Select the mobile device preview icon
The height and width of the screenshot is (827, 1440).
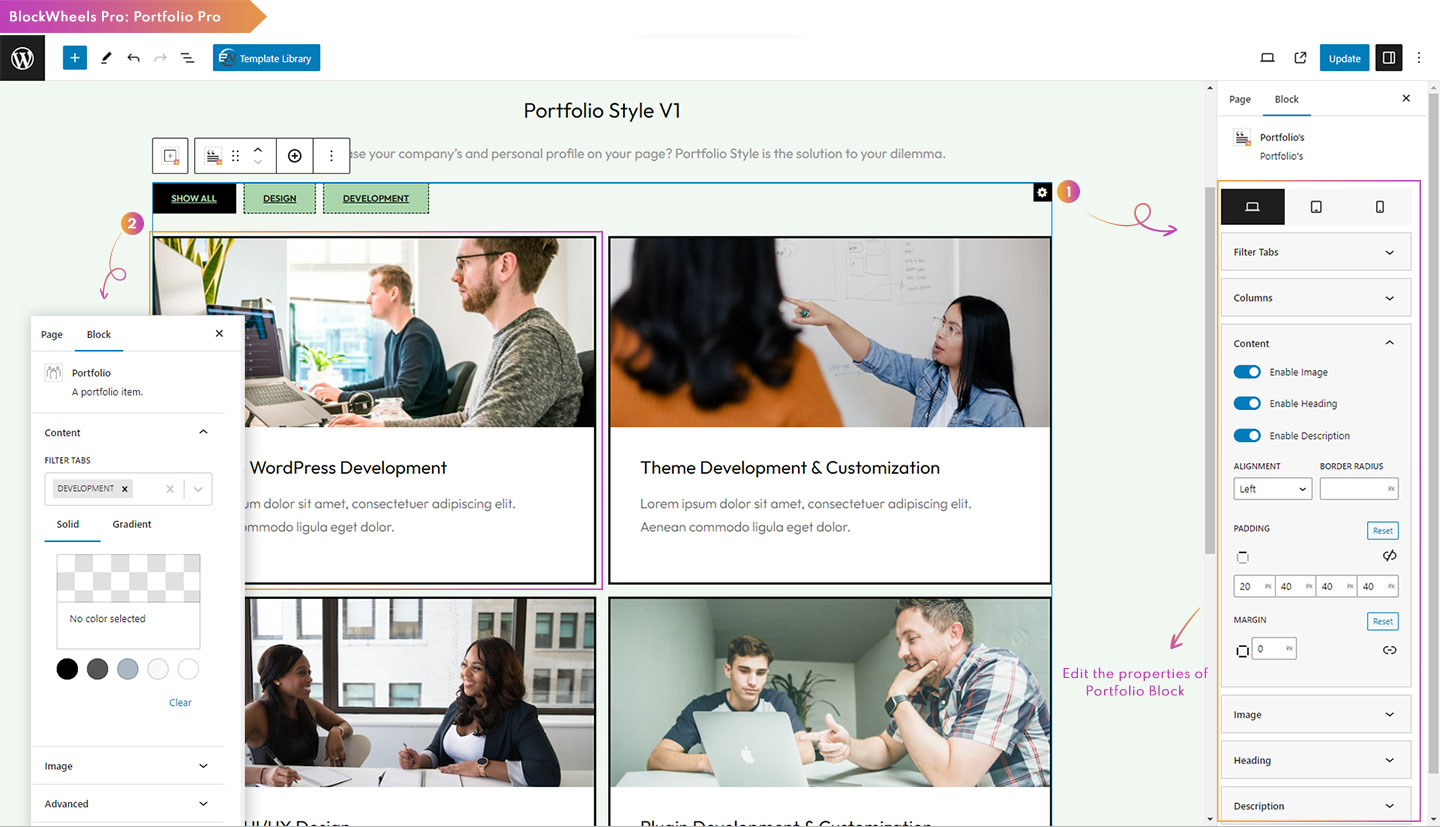pos(1380,207)
